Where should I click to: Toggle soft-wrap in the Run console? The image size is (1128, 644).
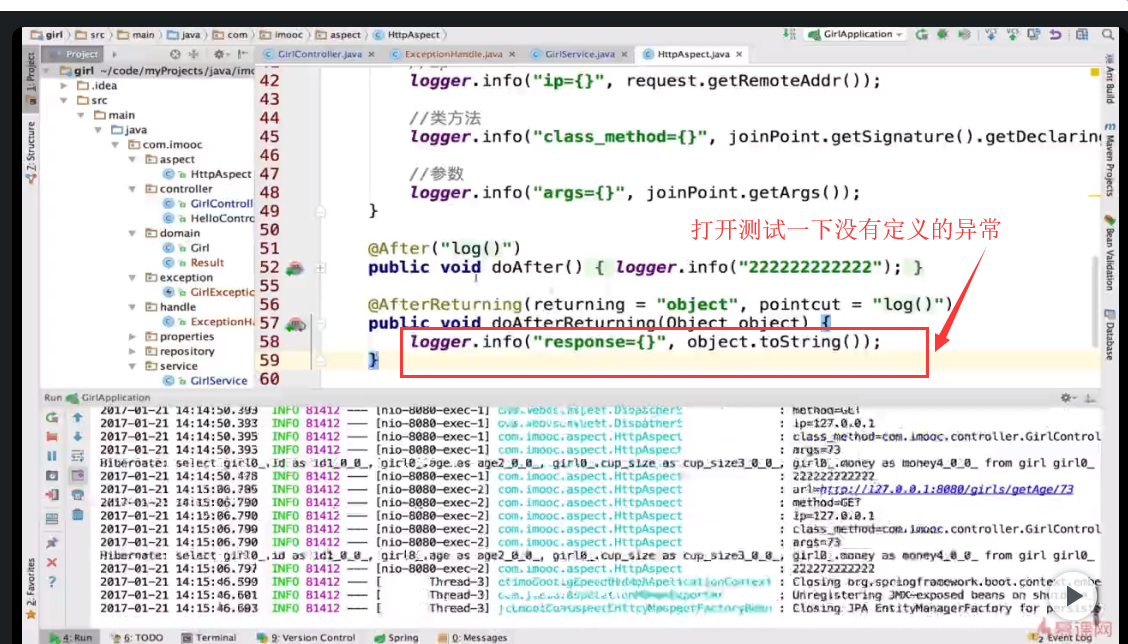78,456
